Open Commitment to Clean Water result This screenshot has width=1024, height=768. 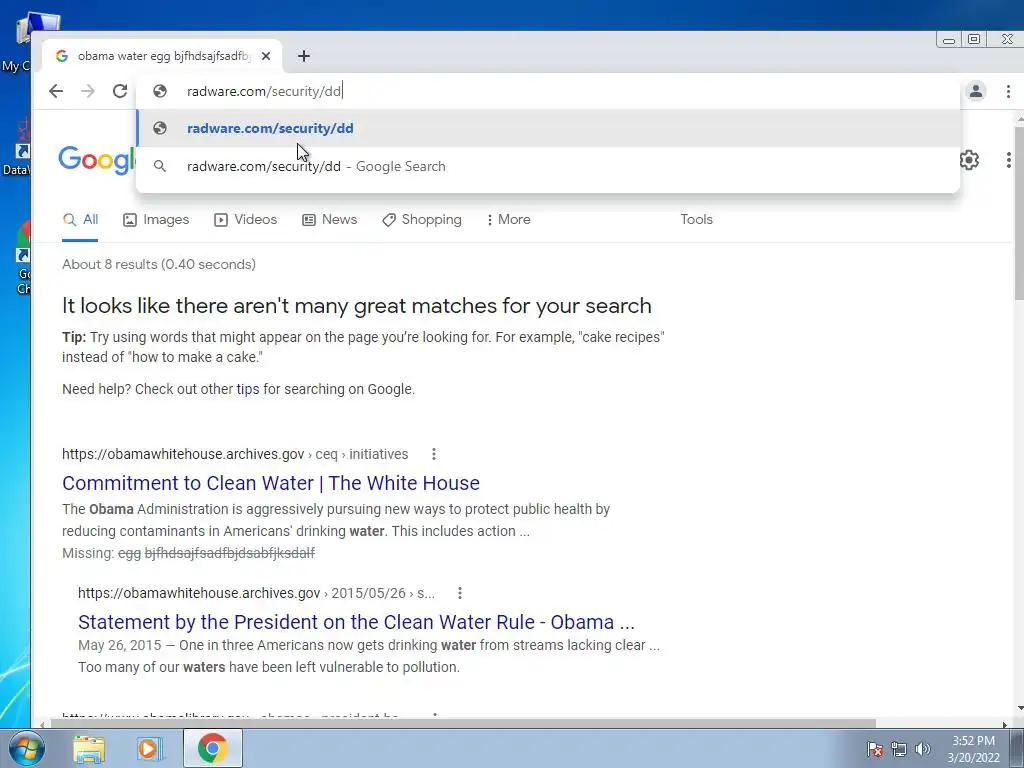tap(271, 483)
